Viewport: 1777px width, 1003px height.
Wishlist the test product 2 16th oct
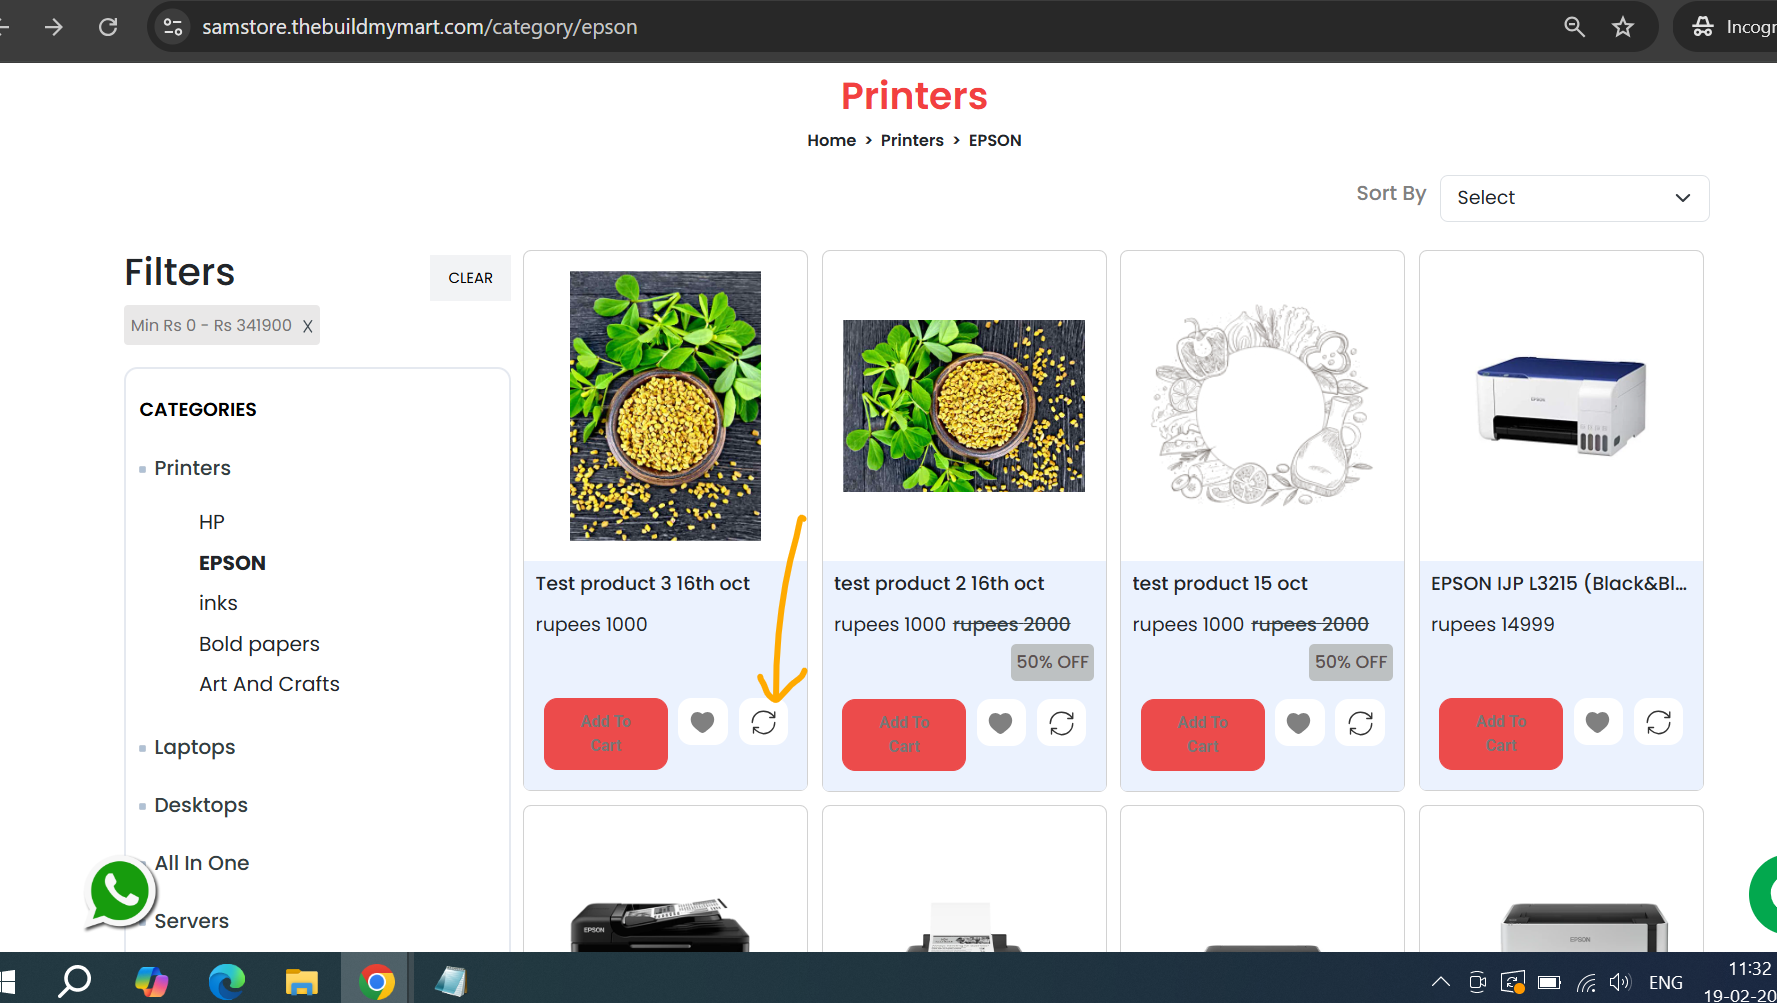click(x=1001, y=723)
